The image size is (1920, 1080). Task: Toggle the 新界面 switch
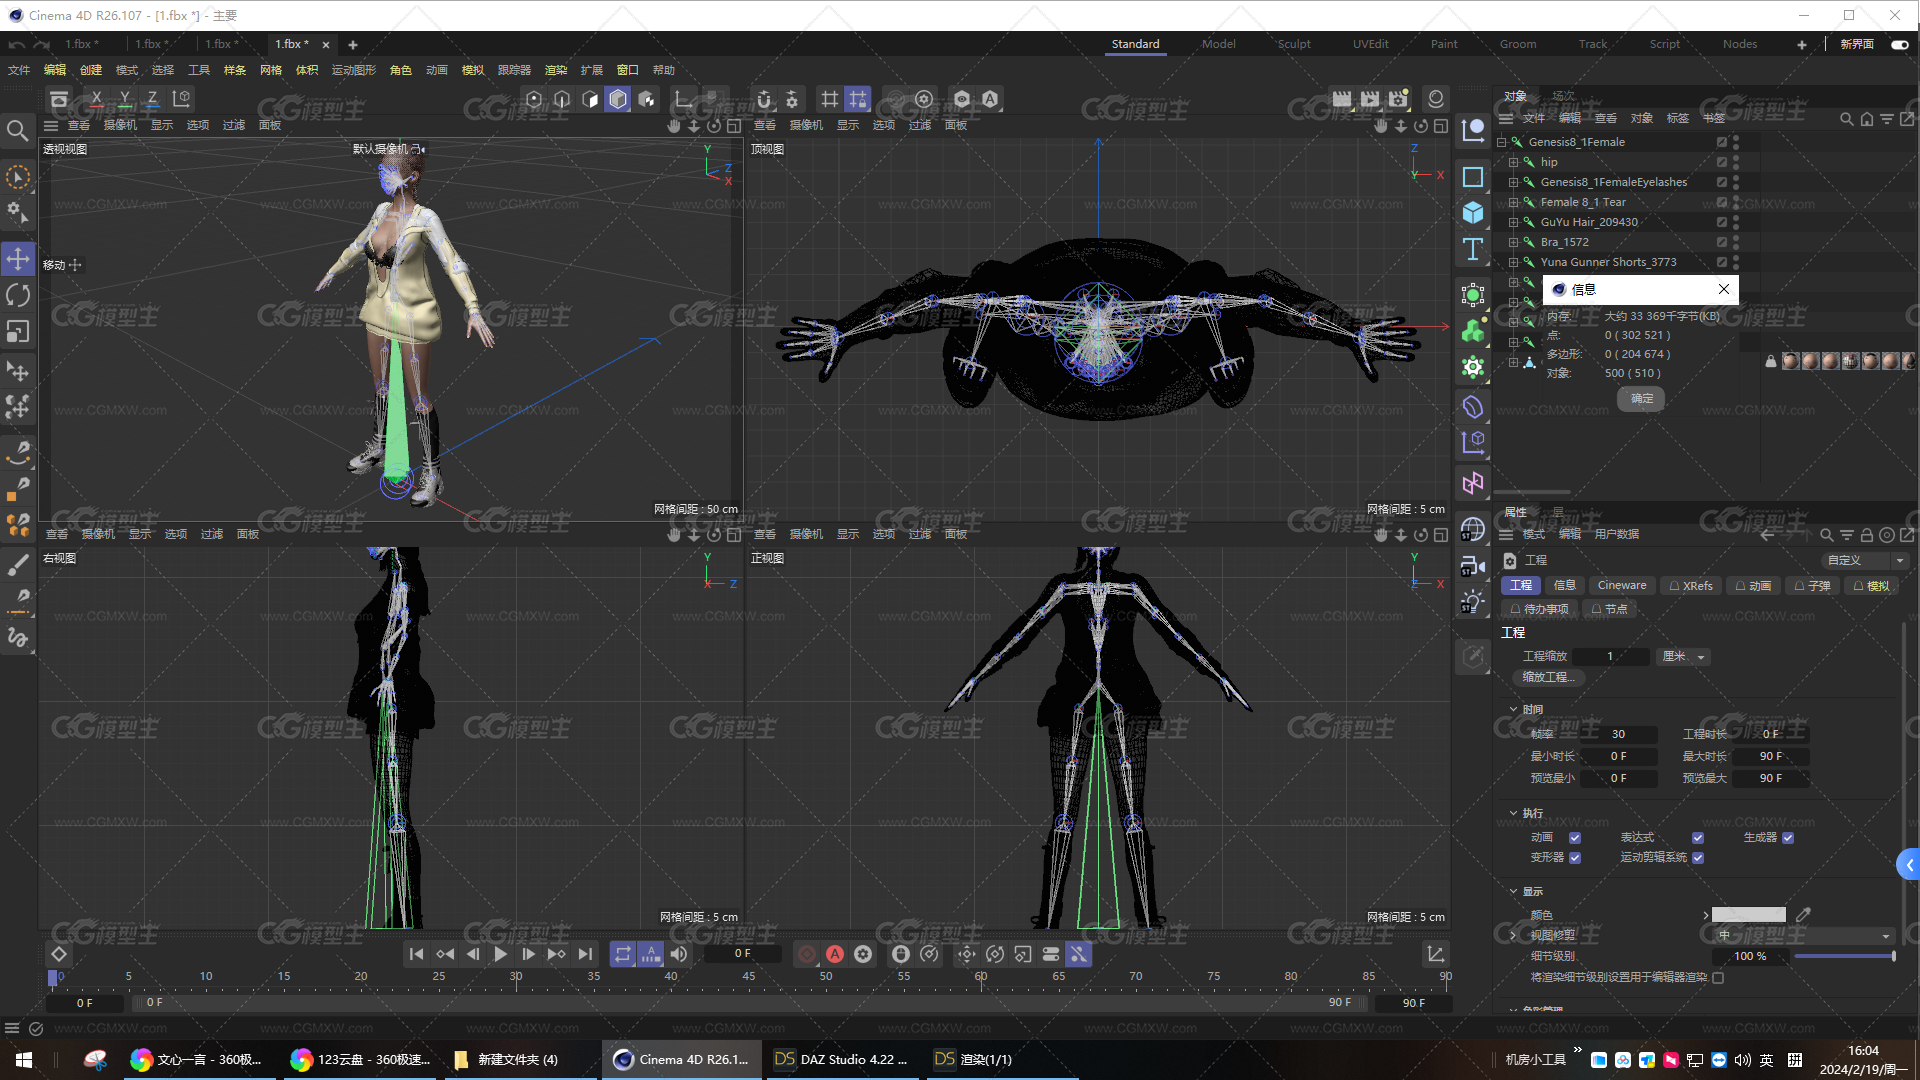pos(1900,44)
